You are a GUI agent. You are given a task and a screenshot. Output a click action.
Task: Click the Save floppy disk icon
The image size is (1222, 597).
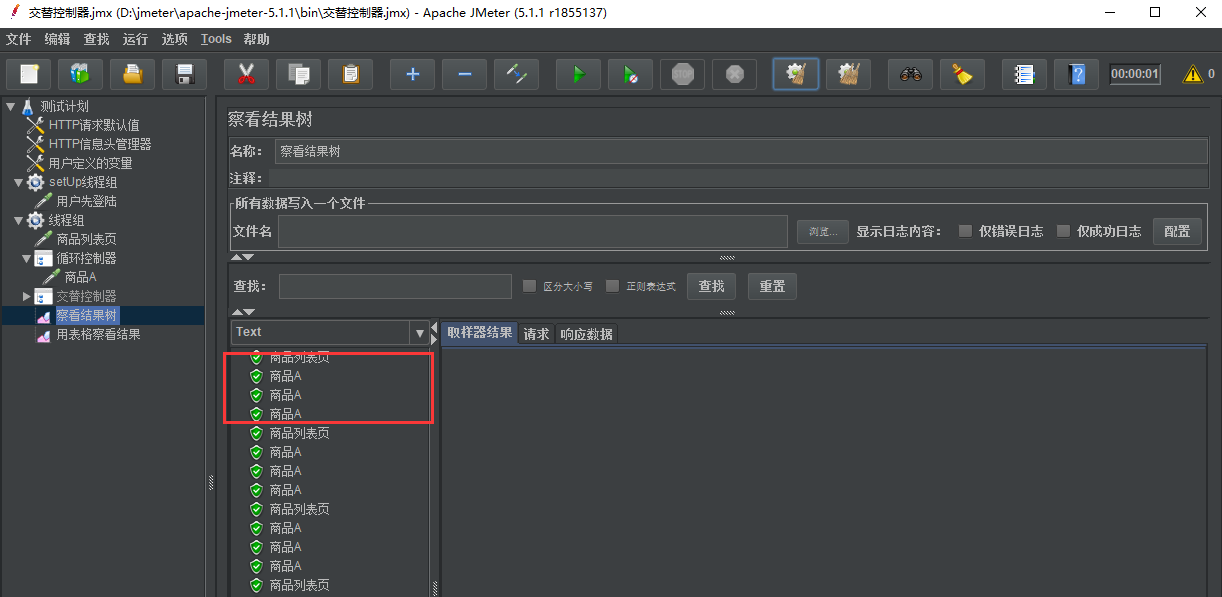tap(184, 74)
